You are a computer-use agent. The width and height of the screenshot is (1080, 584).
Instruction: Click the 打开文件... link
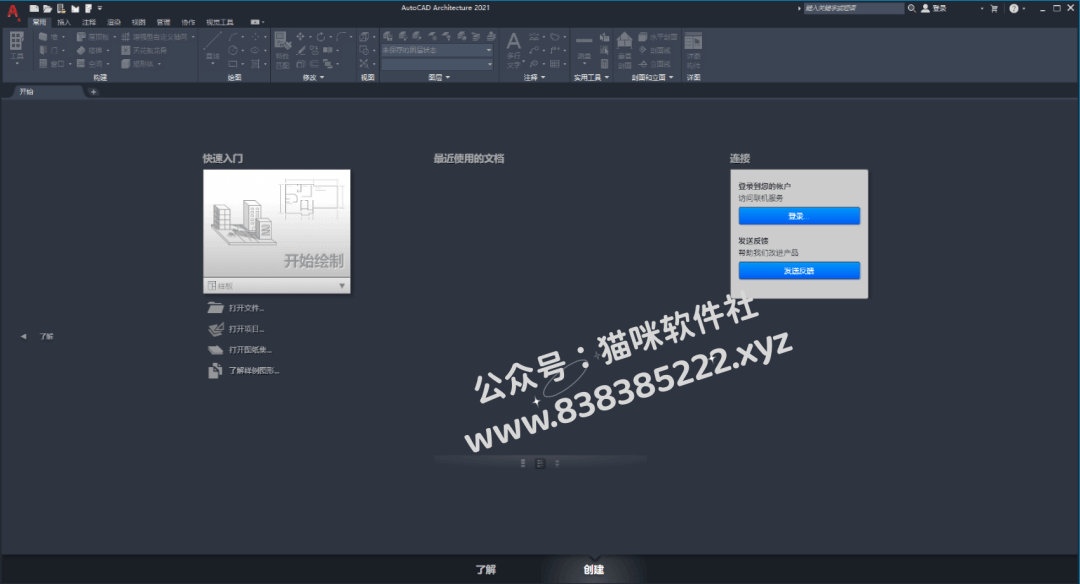pos(237,308)
